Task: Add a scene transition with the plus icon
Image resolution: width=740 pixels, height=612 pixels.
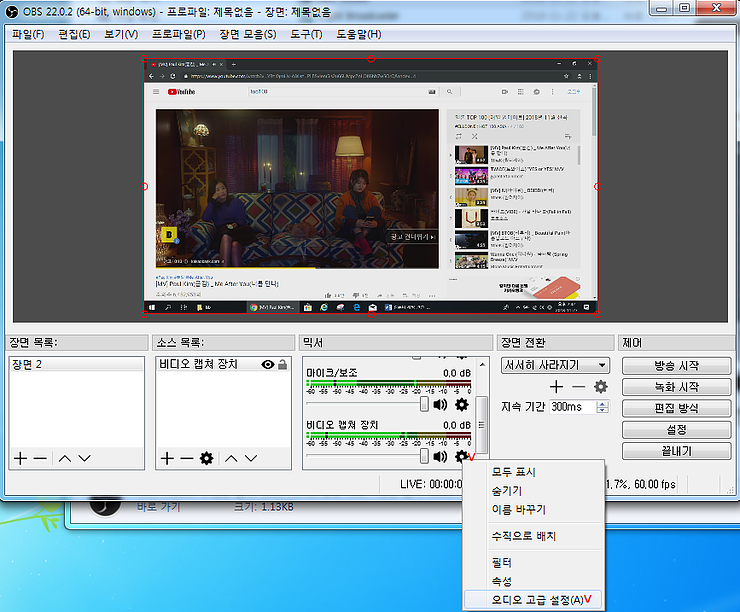Action: (x=556, y=387)
